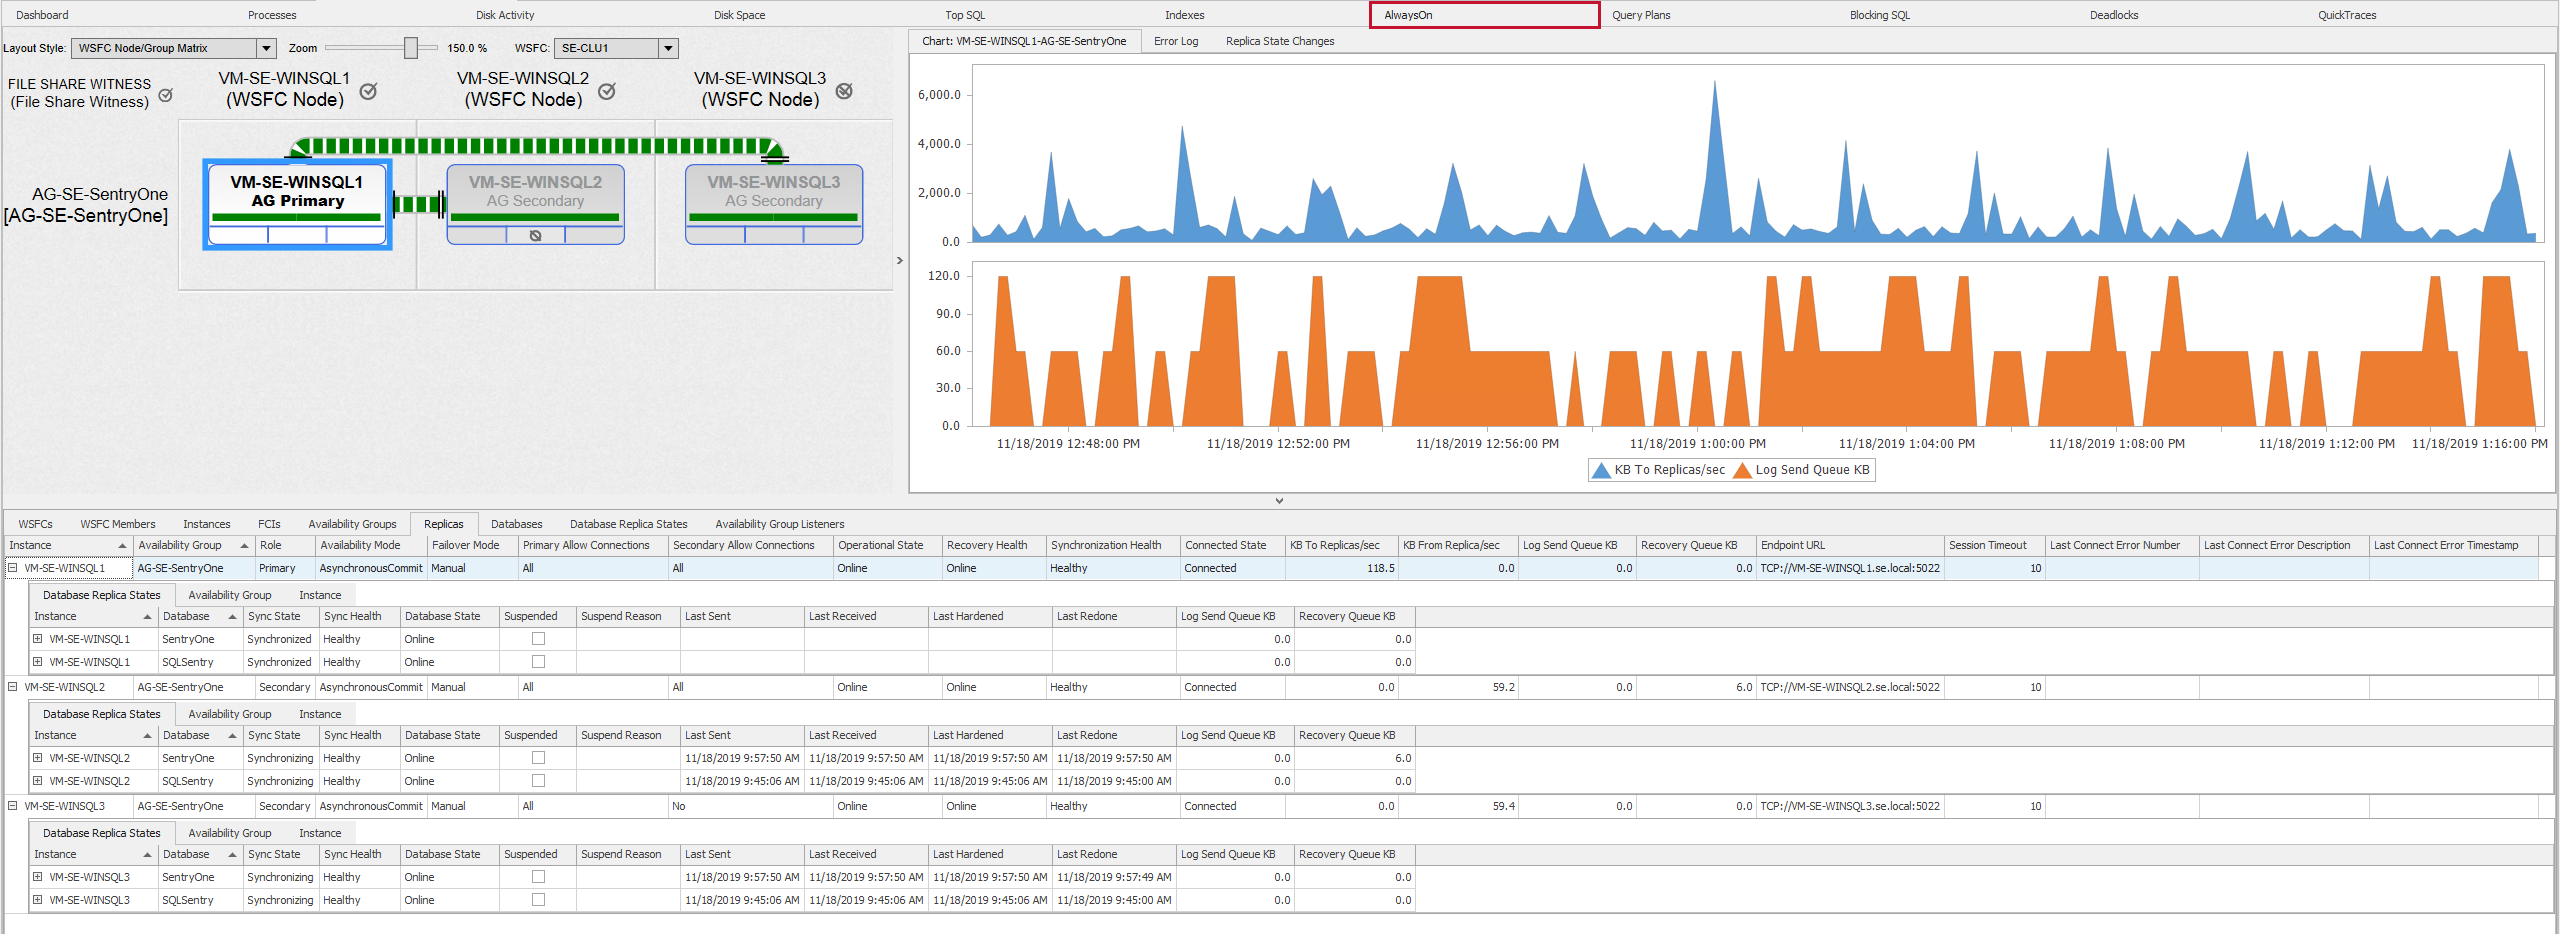Click the health icon next to VM-SE-WINSQL3 node

[845, 90]
